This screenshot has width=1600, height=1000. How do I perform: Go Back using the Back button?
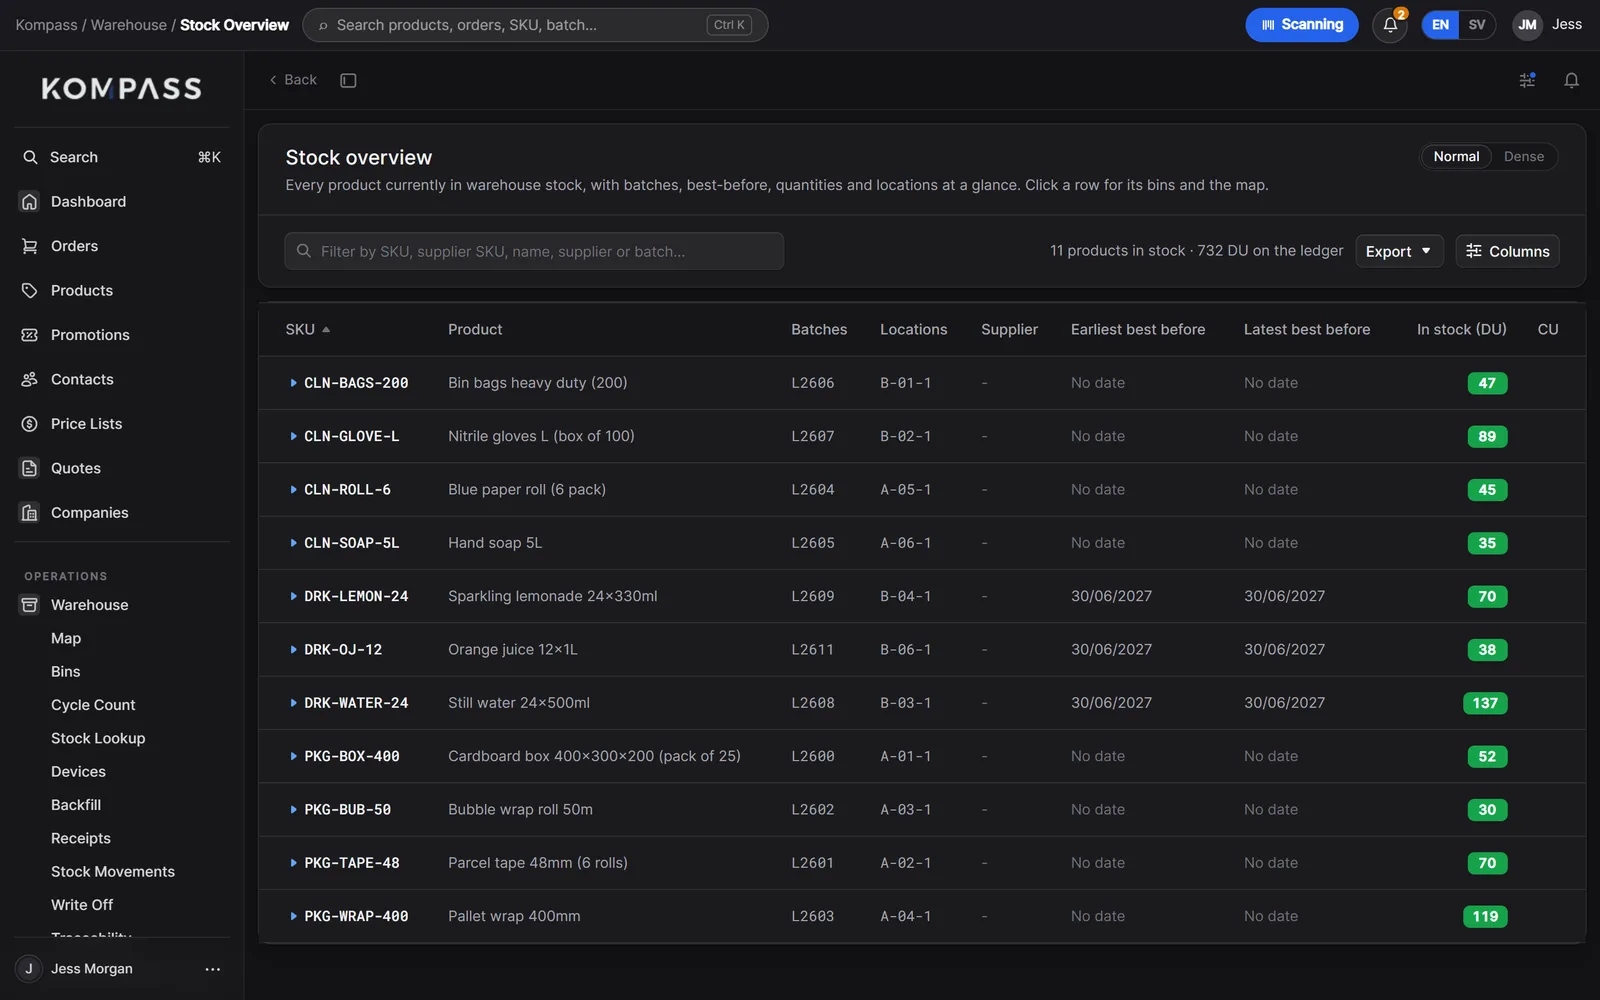click(293, 80)
